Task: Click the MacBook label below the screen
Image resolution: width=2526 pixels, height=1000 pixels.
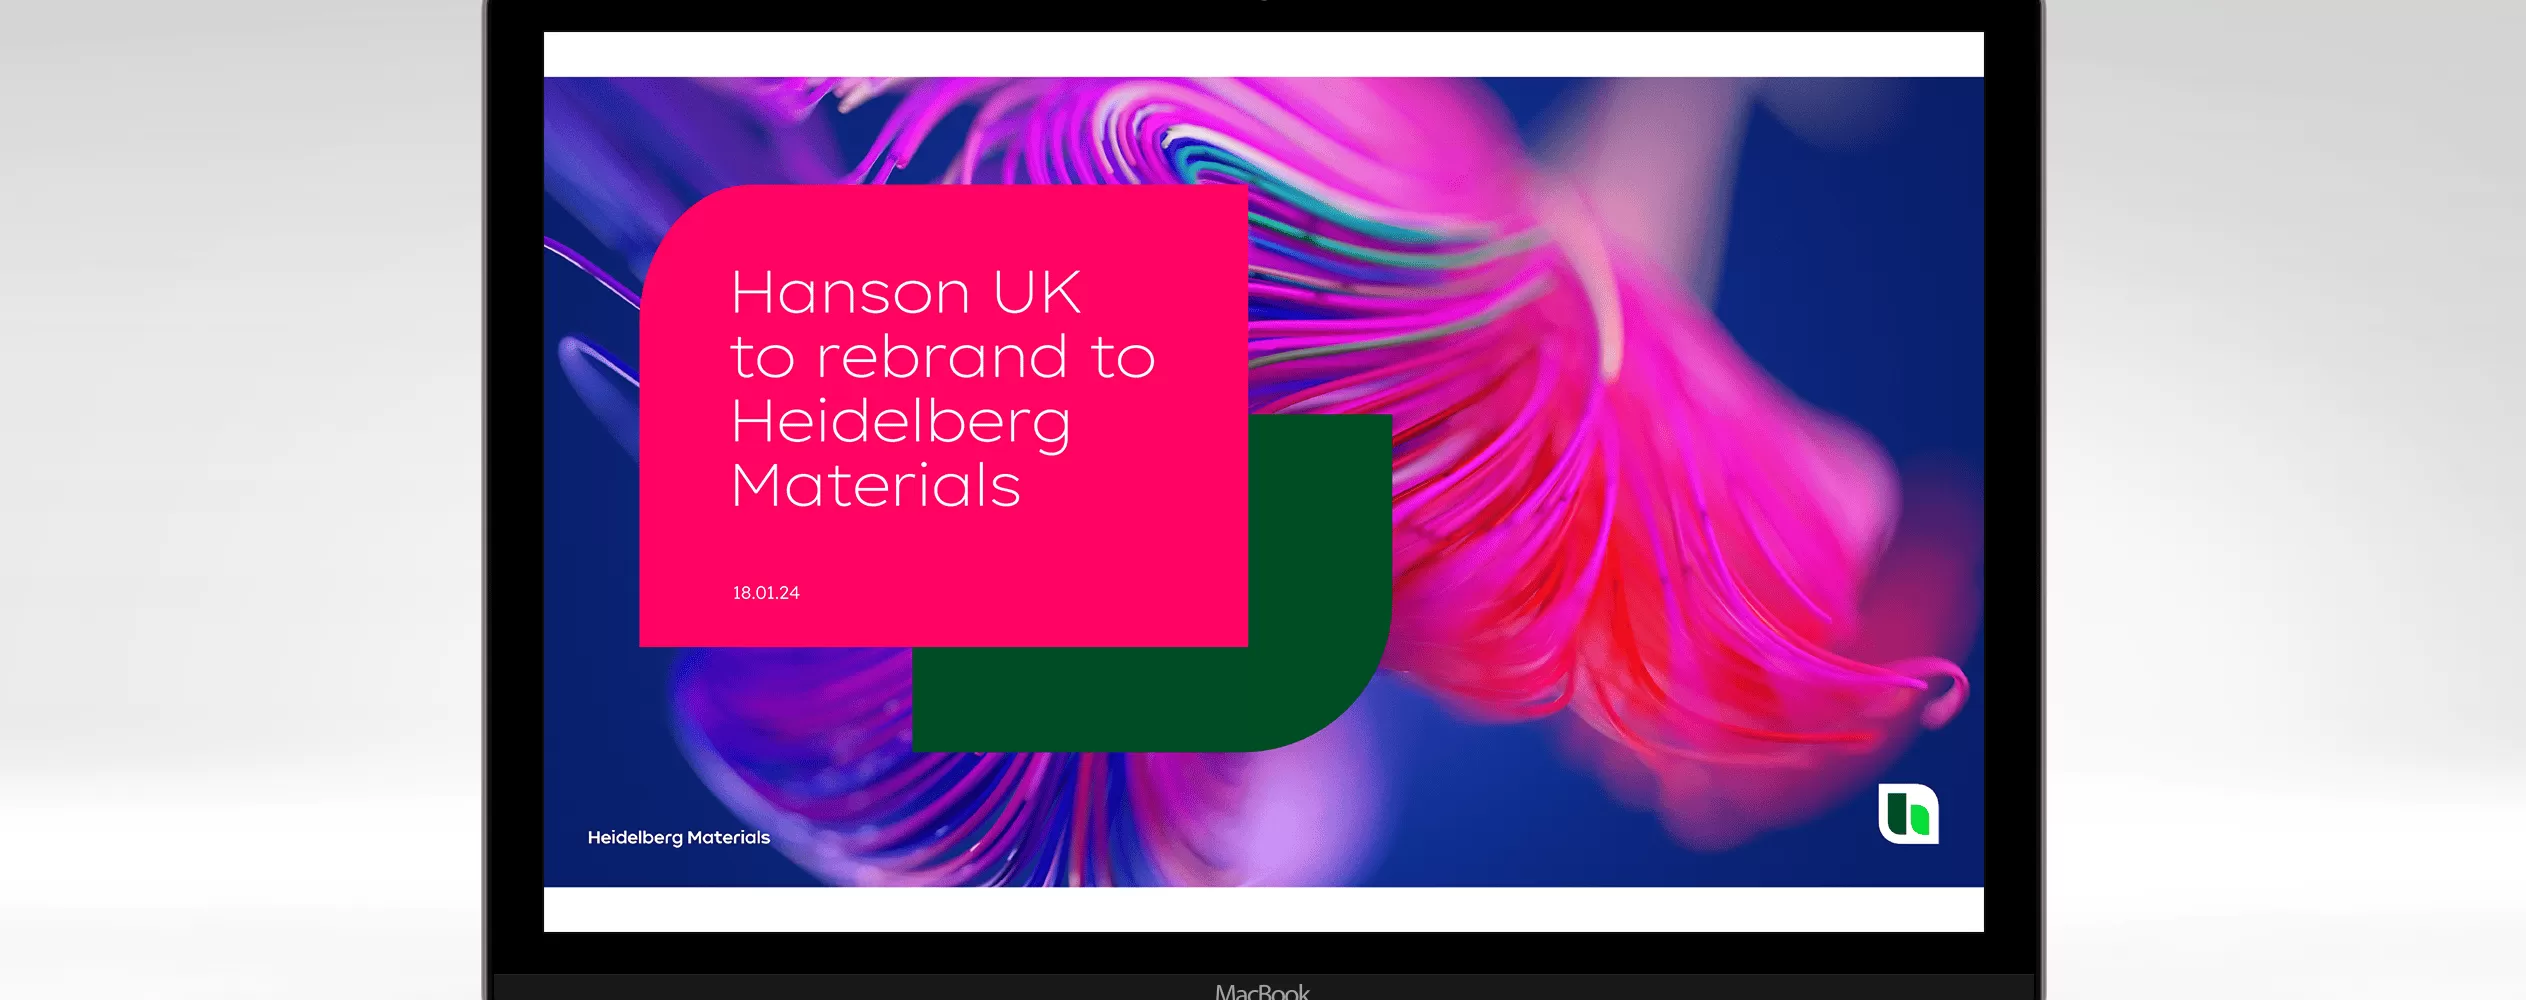Action: pos(1262,991)
